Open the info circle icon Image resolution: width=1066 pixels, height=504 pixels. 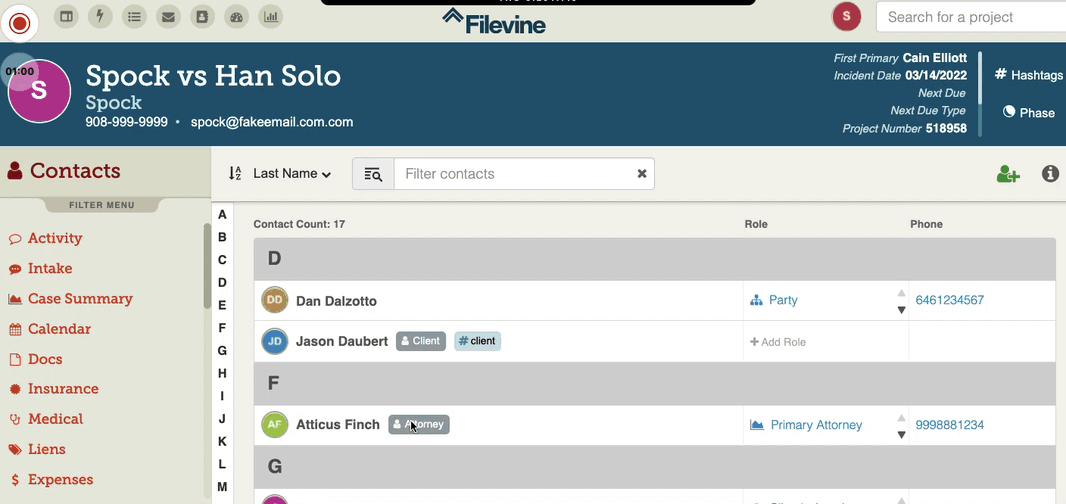[1050, 174]
